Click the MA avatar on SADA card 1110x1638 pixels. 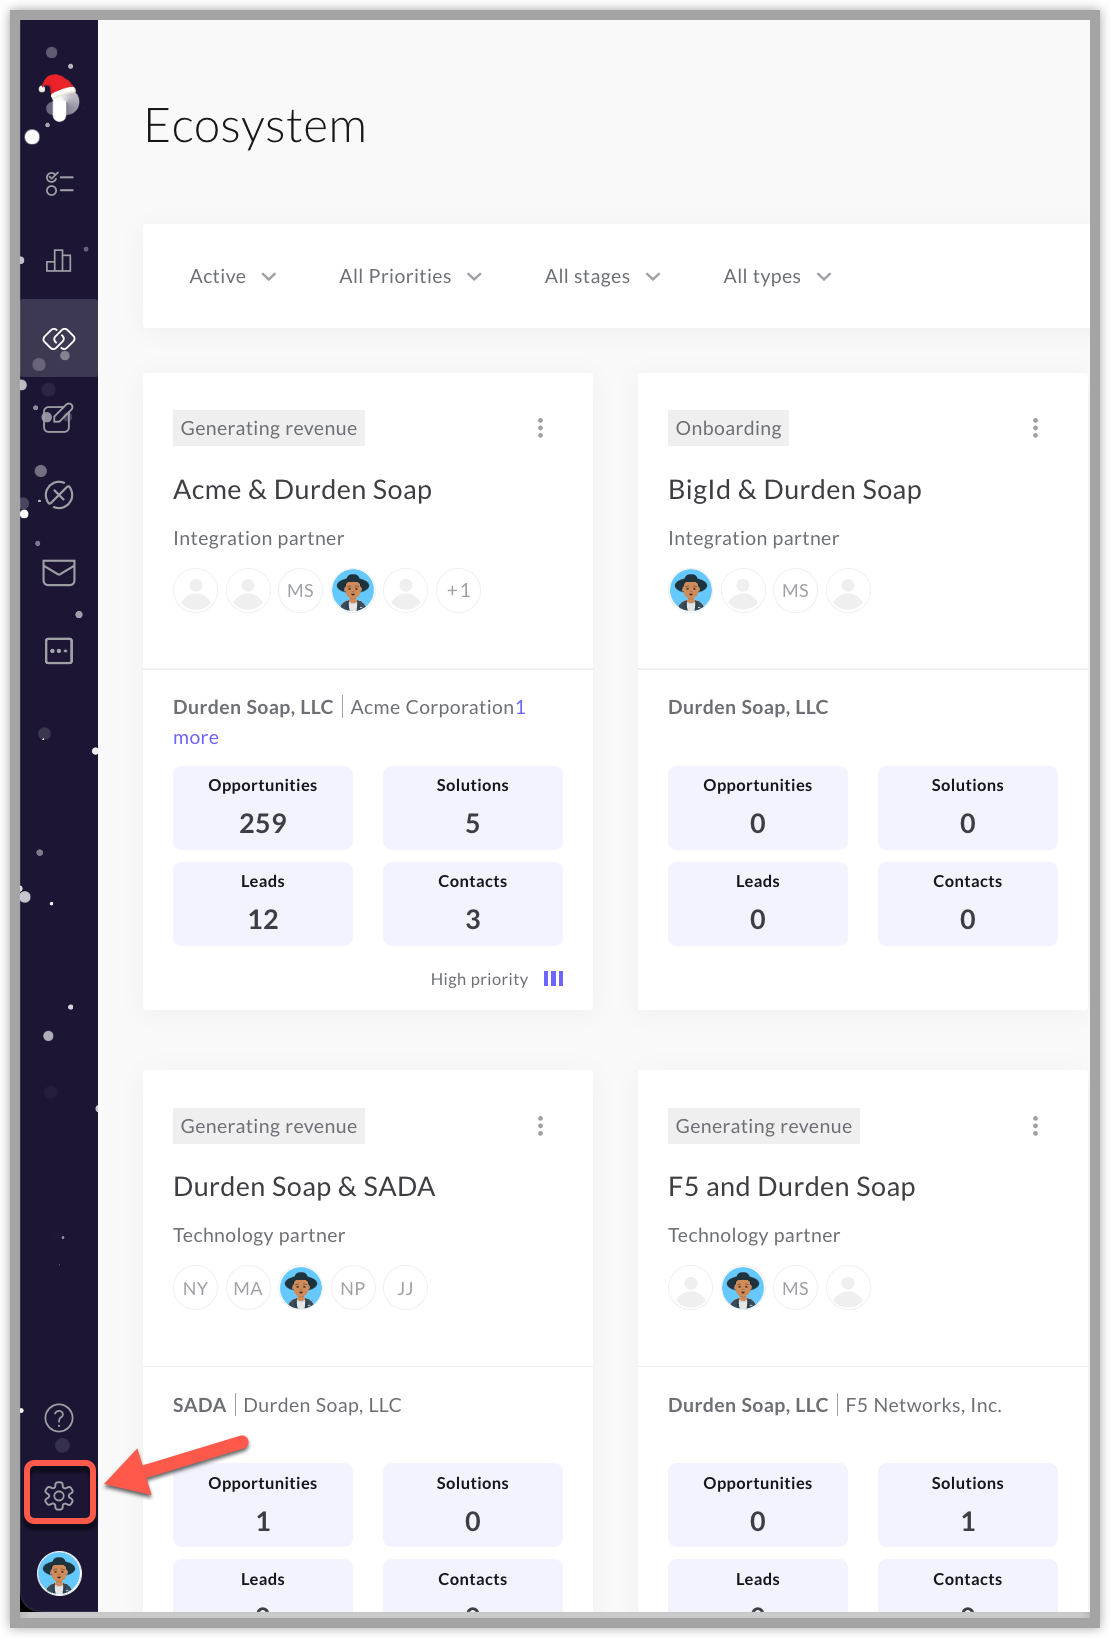(248, 1288)
